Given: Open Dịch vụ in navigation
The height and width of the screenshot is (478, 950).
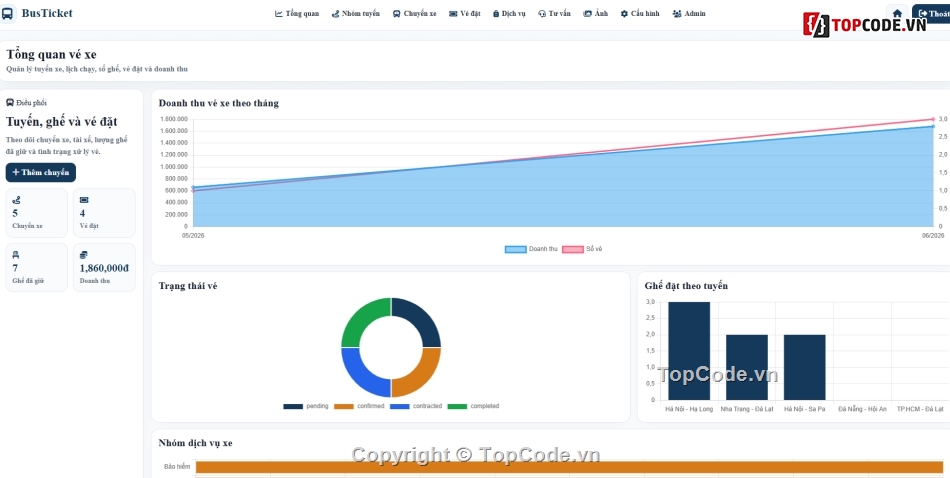Looking at the screenshot, I should [x=509, y=13].
